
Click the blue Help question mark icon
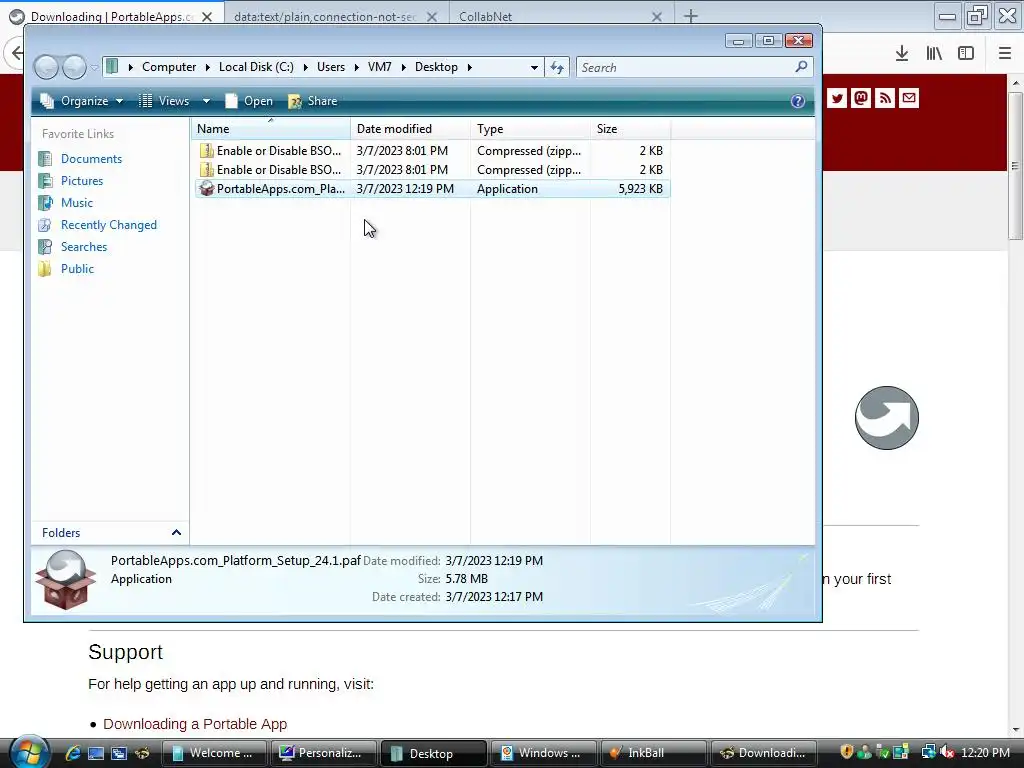click(797, 101)
